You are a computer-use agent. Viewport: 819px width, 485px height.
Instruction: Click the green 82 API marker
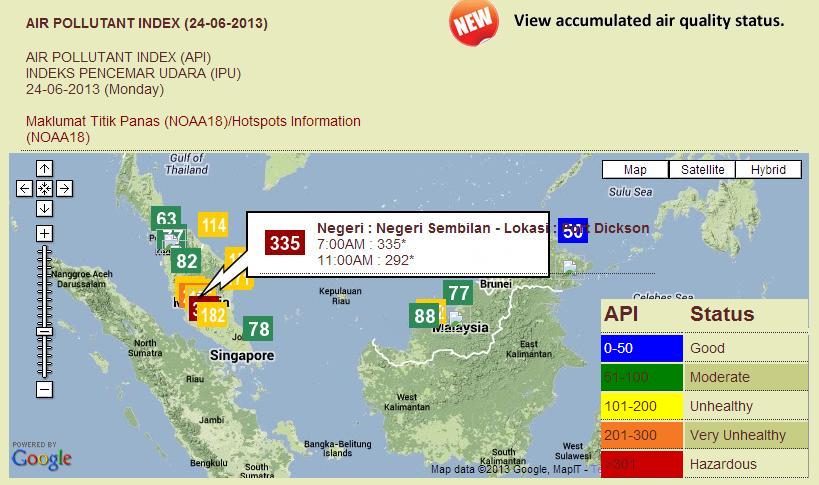tap(186, 261)
